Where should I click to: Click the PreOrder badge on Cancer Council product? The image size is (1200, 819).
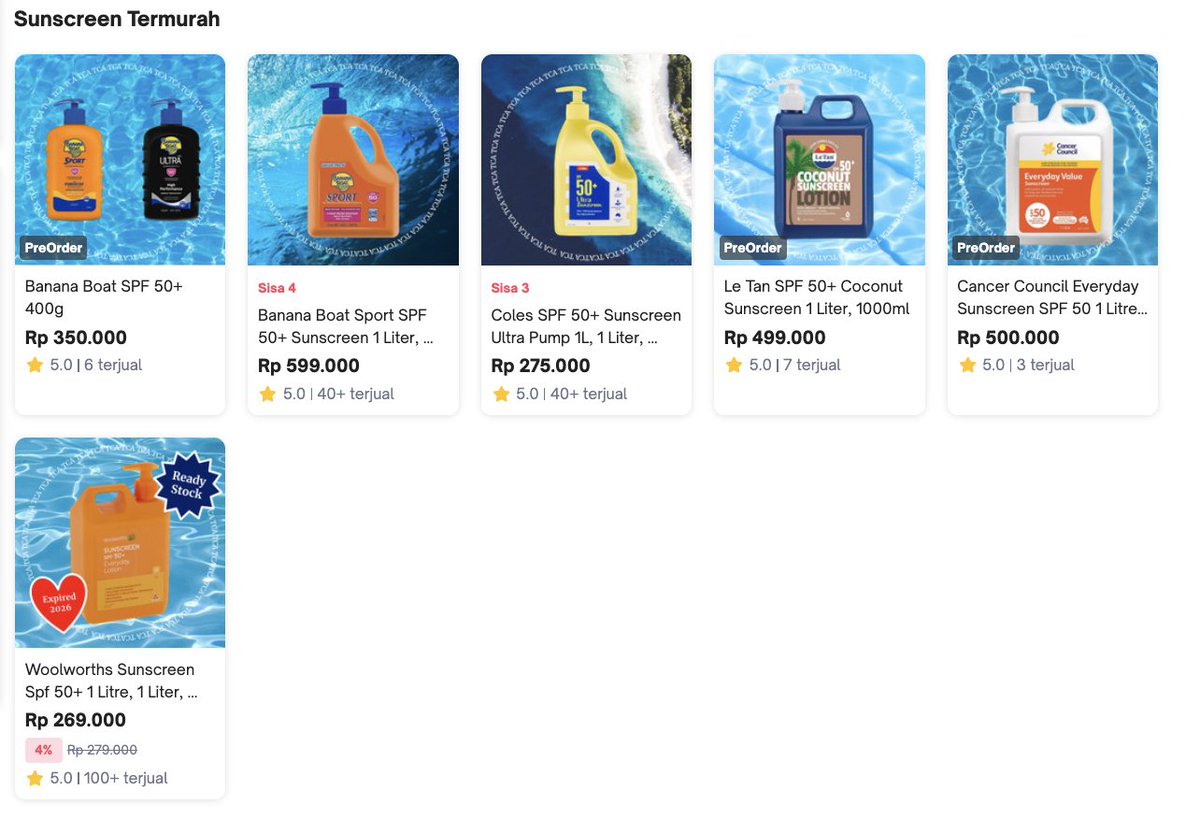click(986, 248)
